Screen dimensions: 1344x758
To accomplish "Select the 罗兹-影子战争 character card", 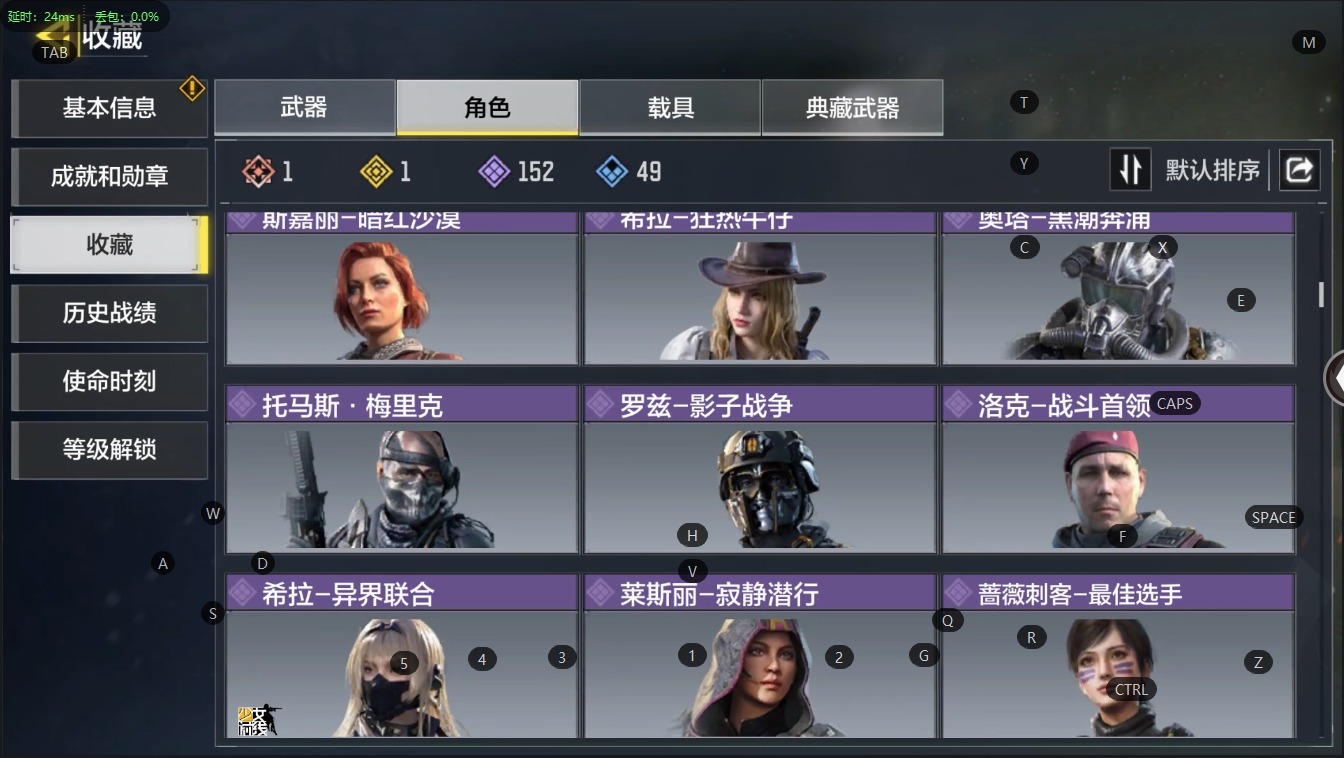I will (760, 469).
